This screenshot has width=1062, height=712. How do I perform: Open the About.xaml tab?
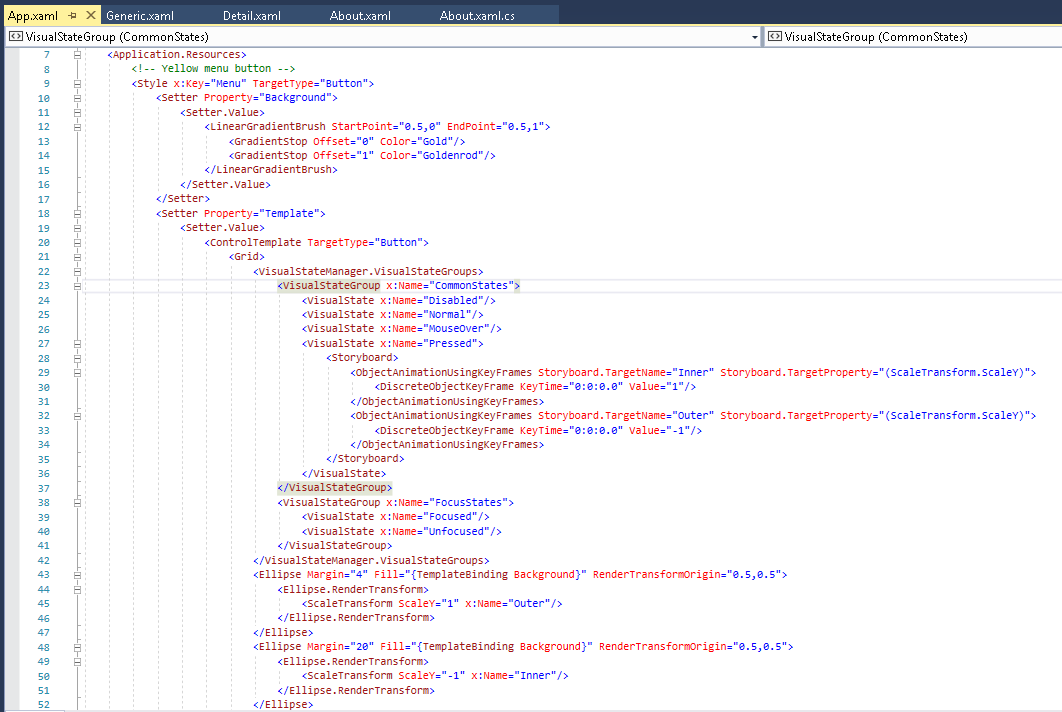360,16
